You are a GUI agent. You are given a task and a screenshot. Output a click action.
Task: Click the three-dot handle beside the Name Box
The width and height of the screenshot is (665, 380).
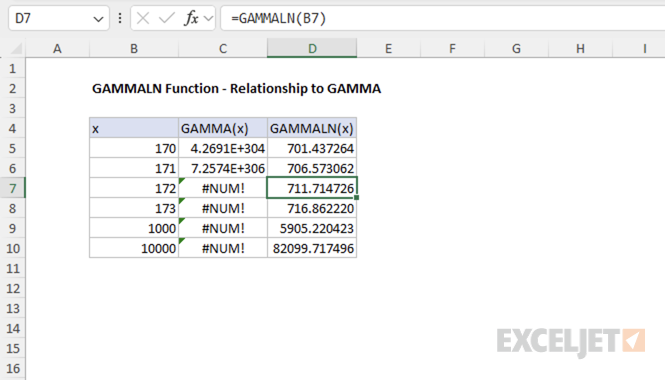[120, 18]
